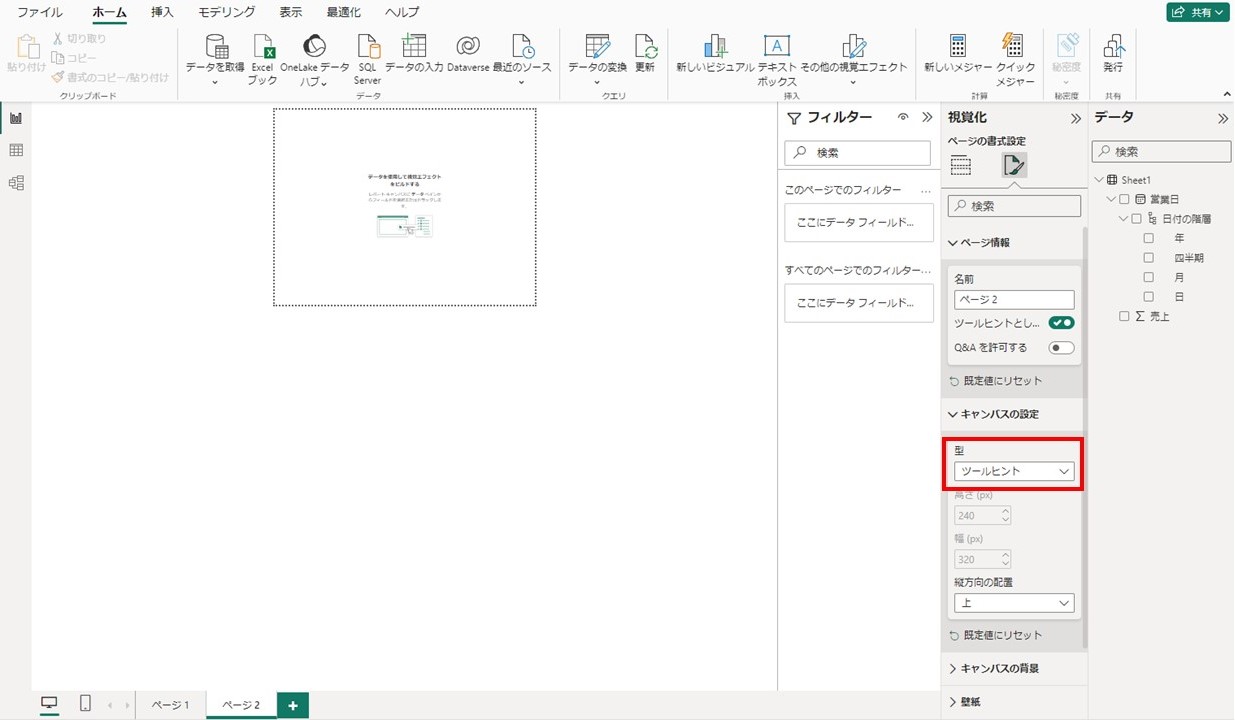This screenshot has width=1235, height=720.
Task: Create a 新しいメジャー
Action: click(x=957, y=49)
